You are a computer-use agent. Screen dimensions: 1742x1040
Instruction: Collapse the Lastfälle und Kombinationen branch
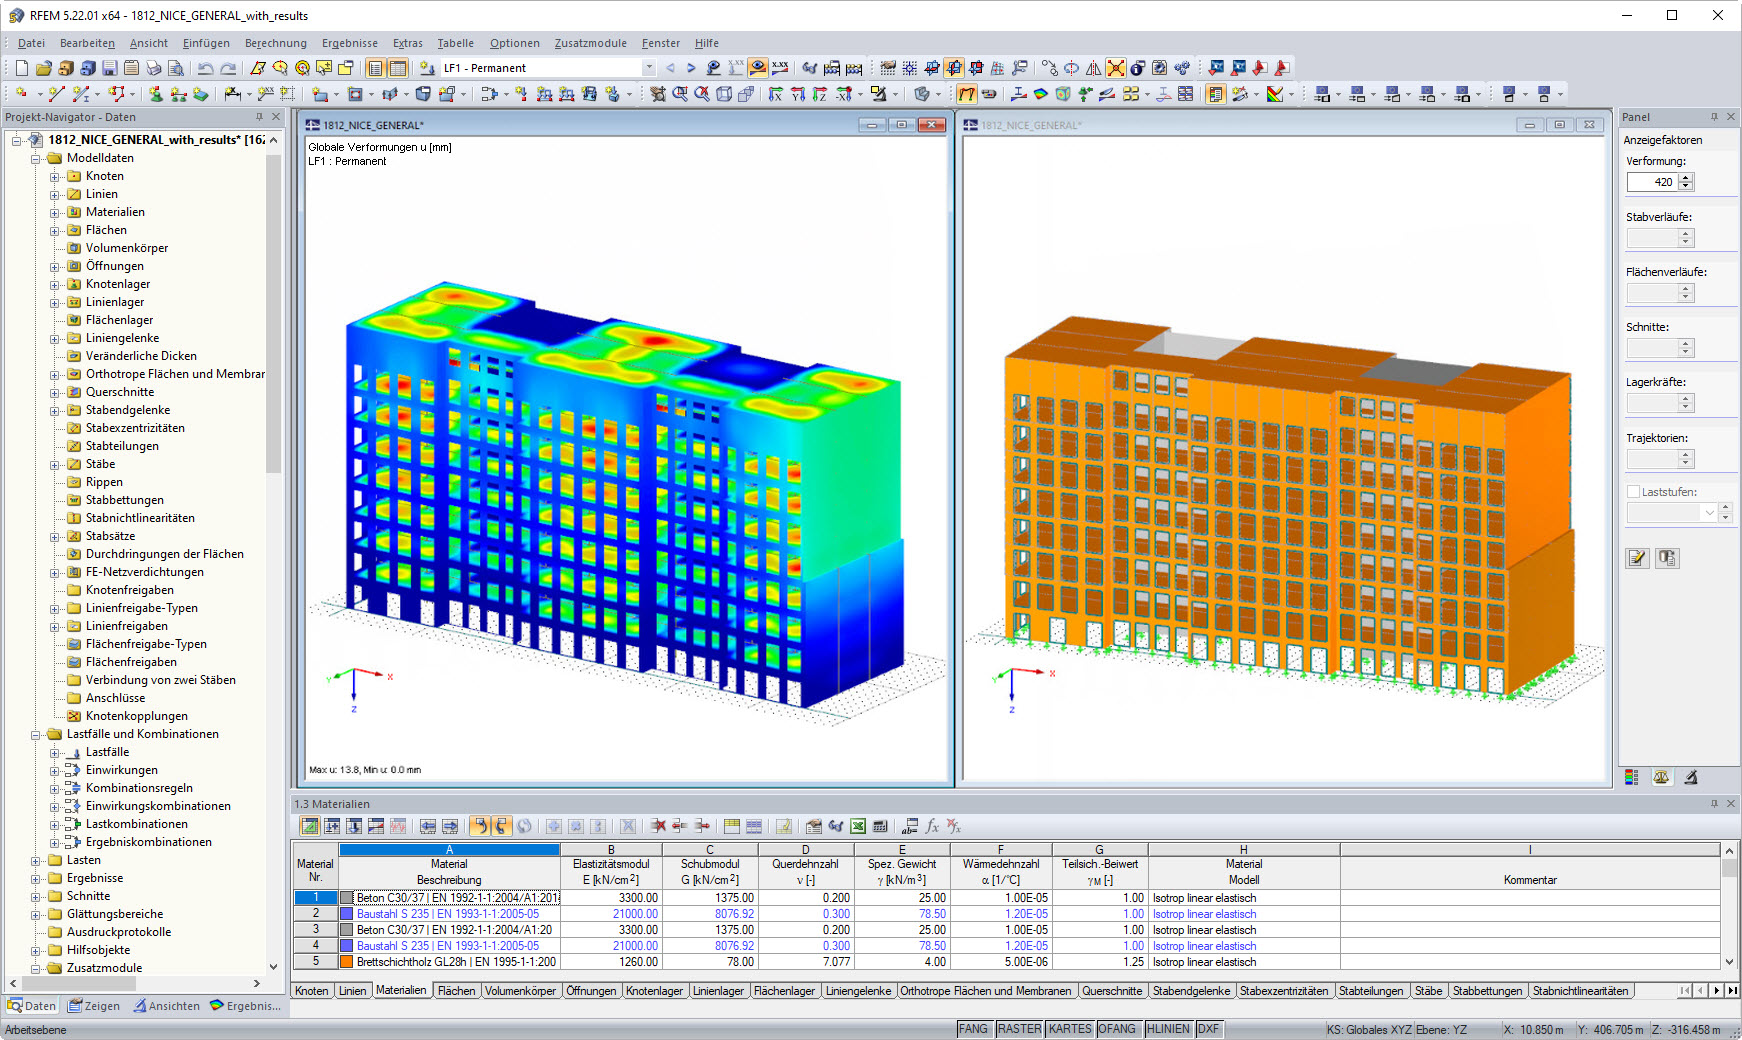point(34,734)
